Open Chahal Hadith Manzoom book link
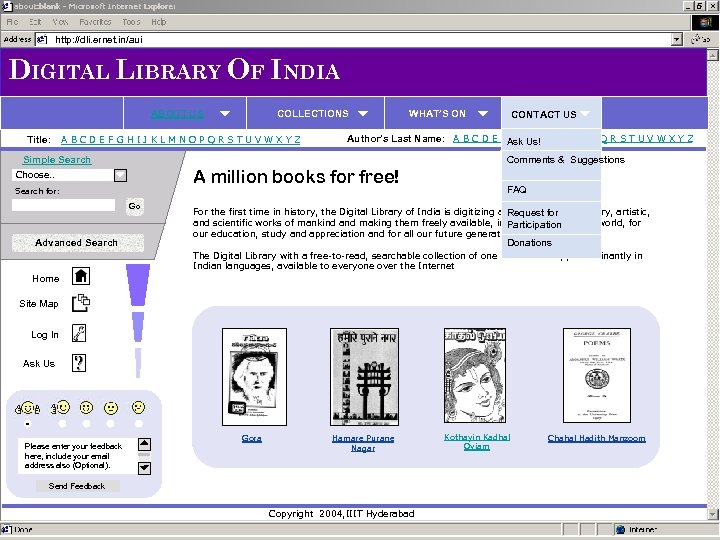This screenshot has width=720, height=540. [x=596, y=438]
